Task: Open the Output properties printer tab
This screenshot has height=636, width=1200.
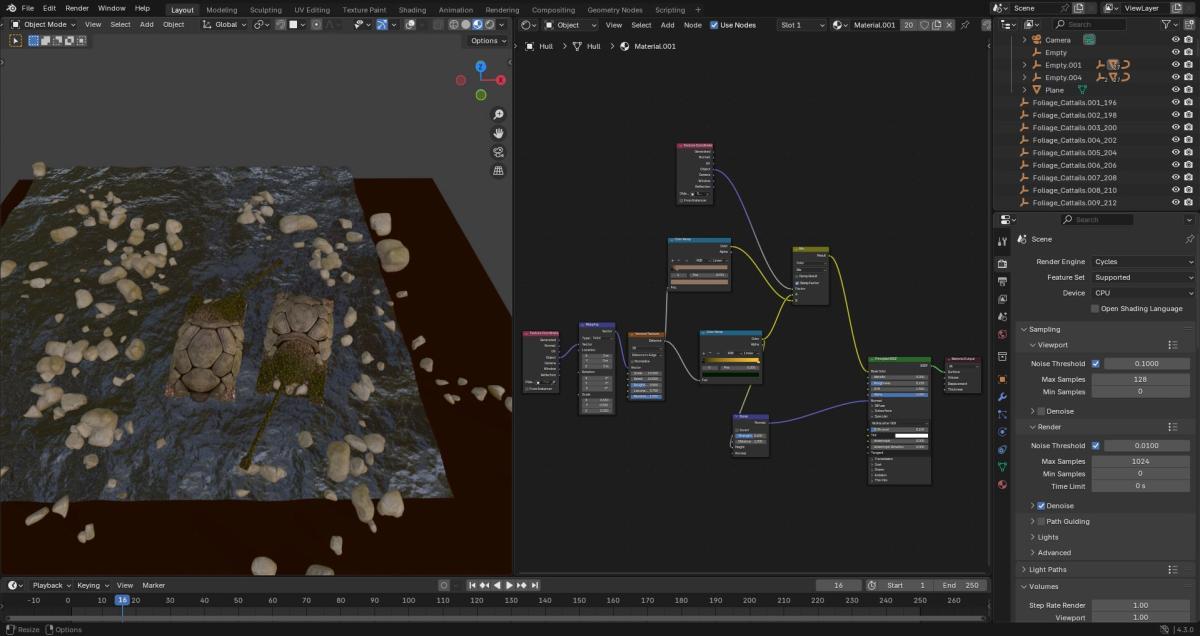Action: click(x=1002, y=281)
